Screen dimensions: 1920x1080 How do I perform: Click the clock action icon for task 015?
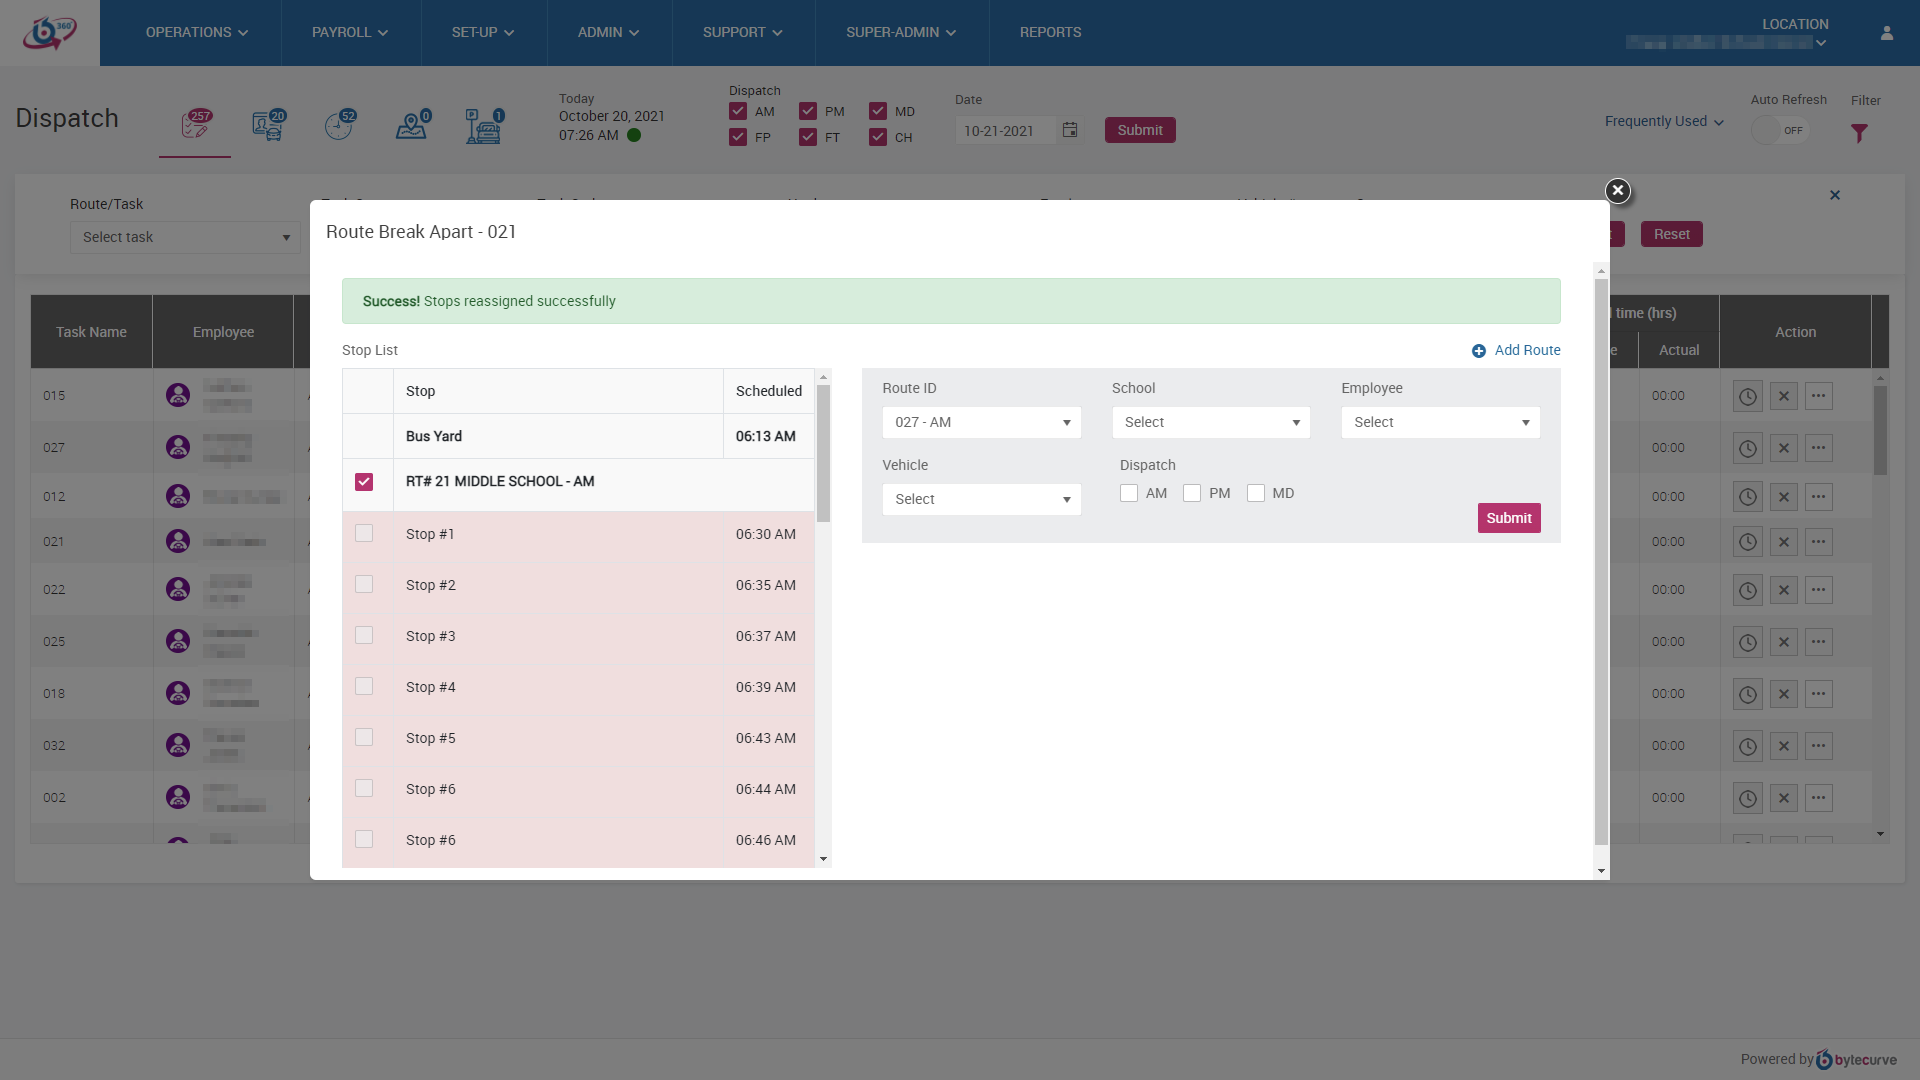click(1747, 396)
